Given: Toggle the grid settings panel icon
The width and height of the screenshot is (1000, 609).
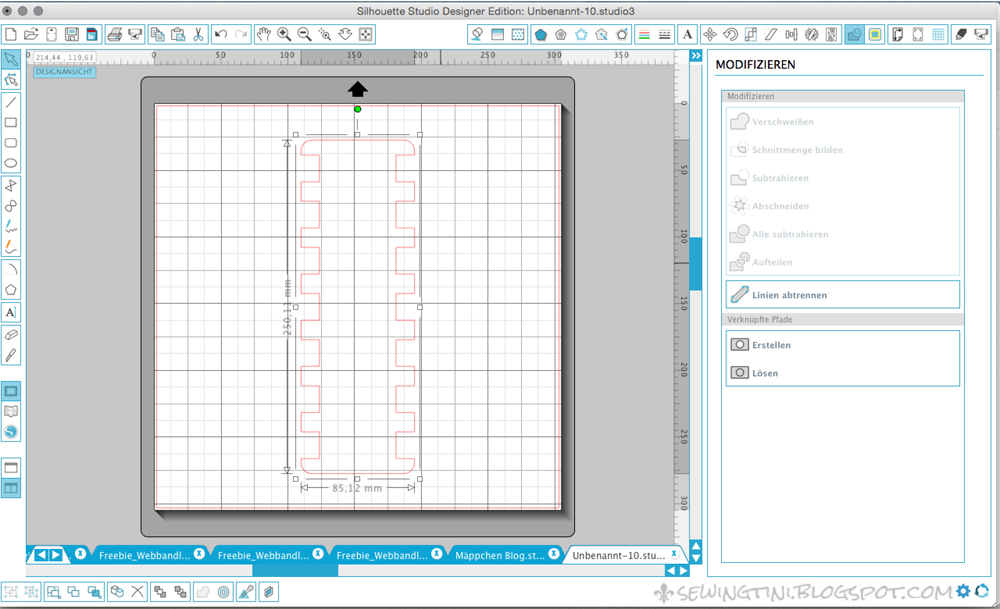Looking at the screenshot, I should (938, 34).
